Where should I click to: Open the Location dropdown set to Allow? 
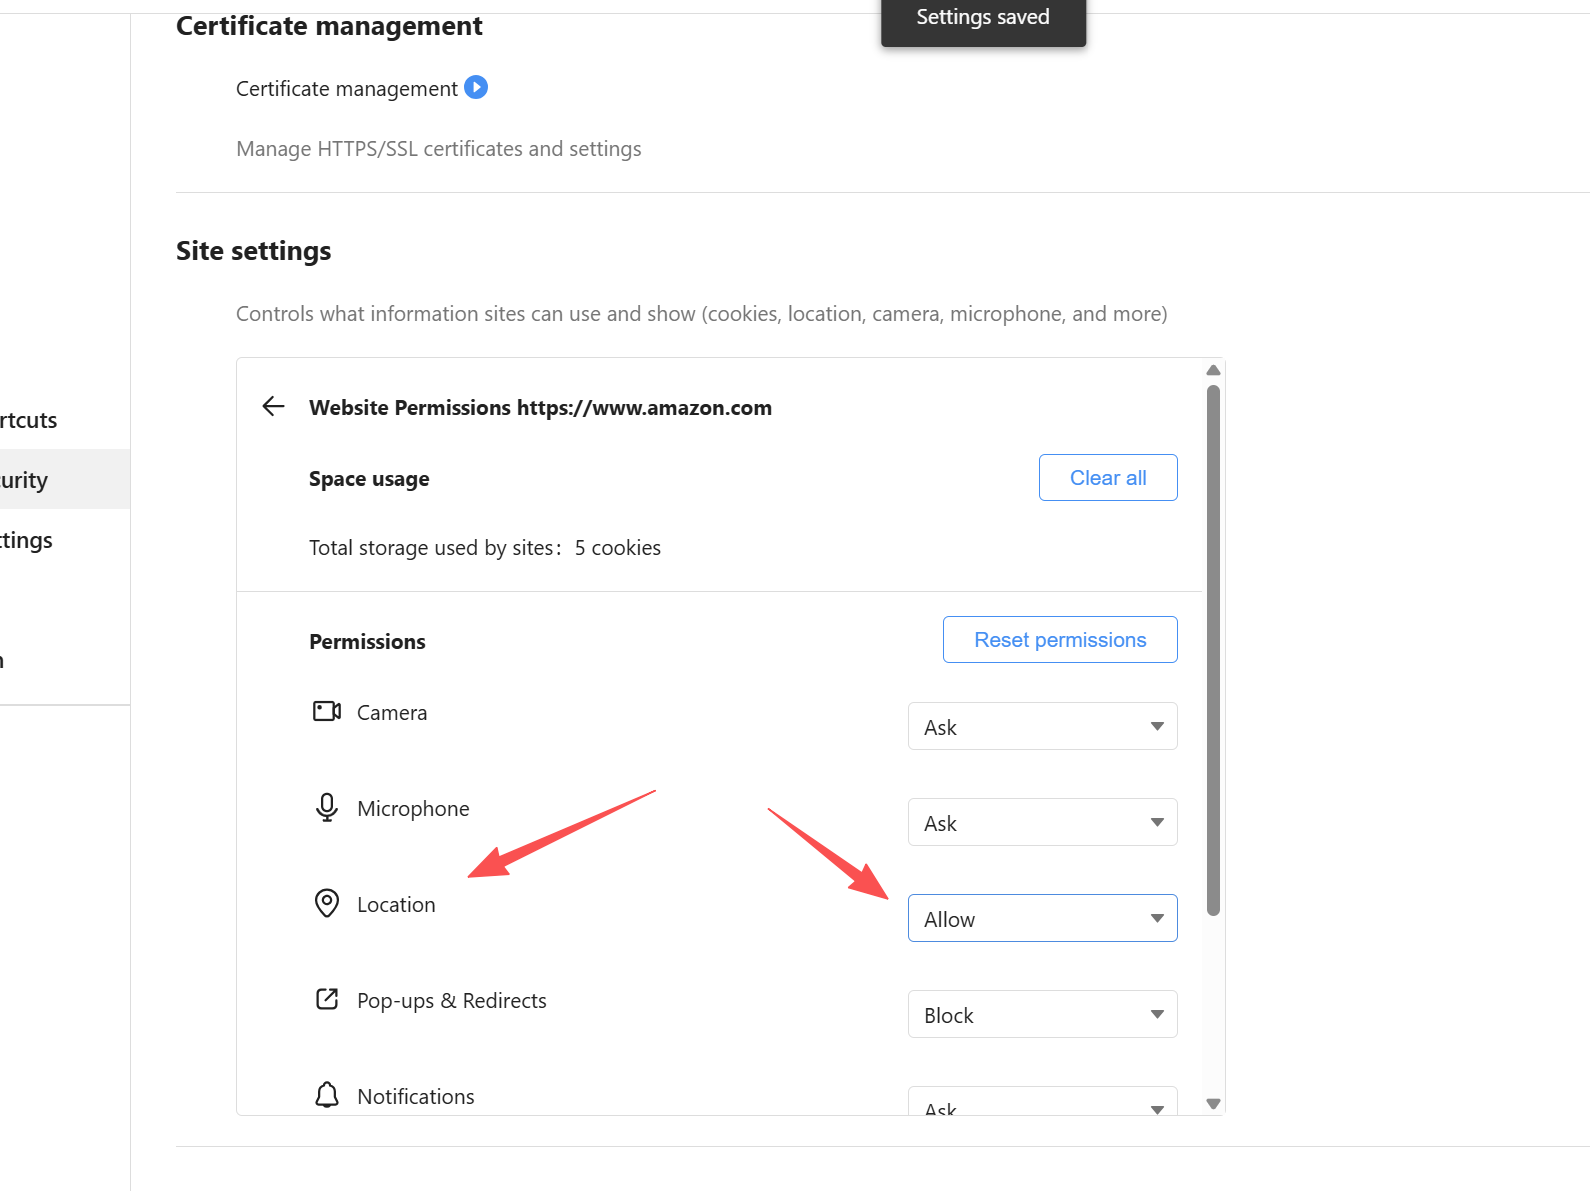tap(1042, 918)
